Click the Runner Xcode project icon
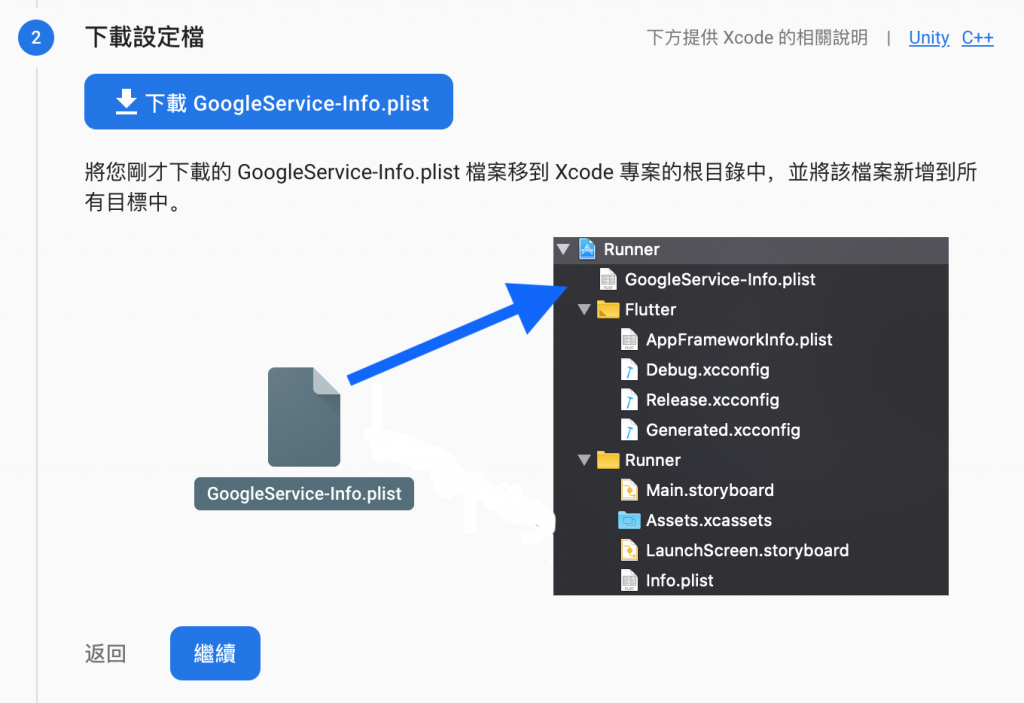The height and width of the screenshot is (703, 1024). [587, 249]
